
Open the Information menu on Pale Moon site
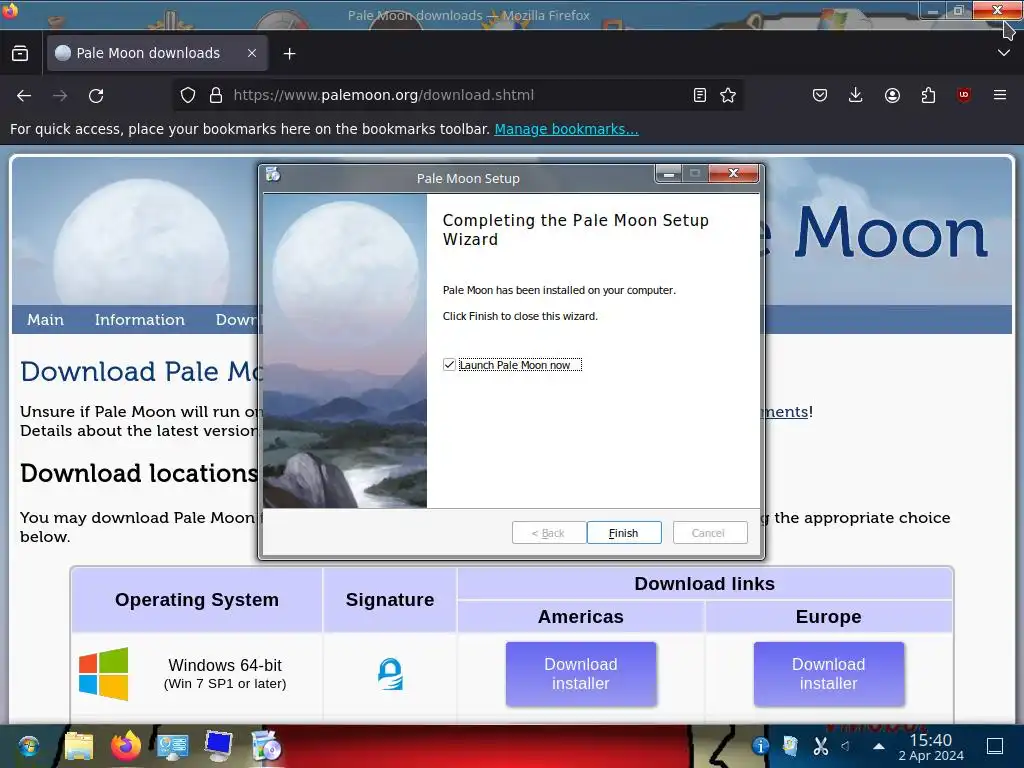(x=140, y=319)
